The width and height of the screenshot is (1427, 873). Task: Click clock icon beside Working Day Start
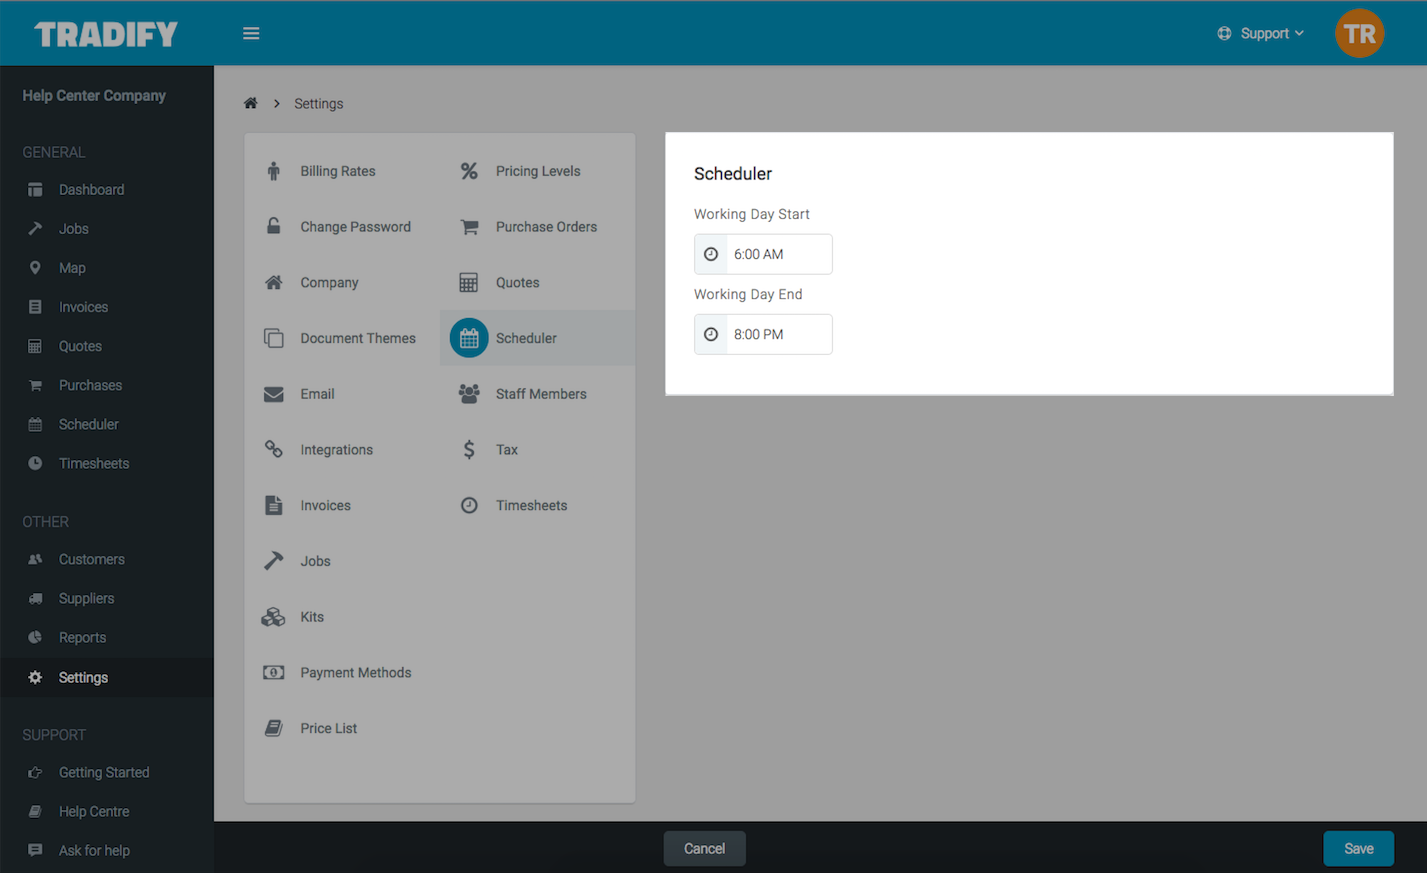tap(711, 254)
